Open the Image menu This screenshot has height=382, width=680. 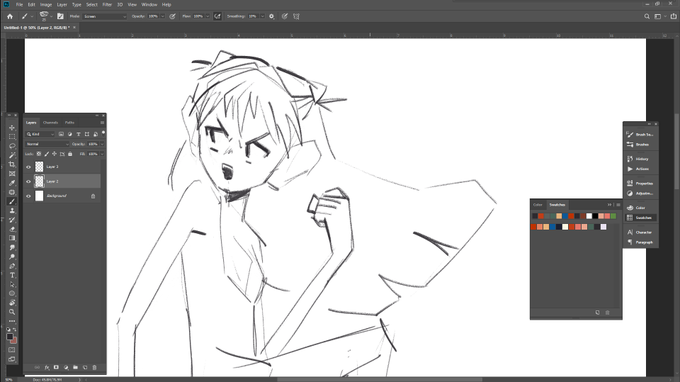(x=46, y=4)
